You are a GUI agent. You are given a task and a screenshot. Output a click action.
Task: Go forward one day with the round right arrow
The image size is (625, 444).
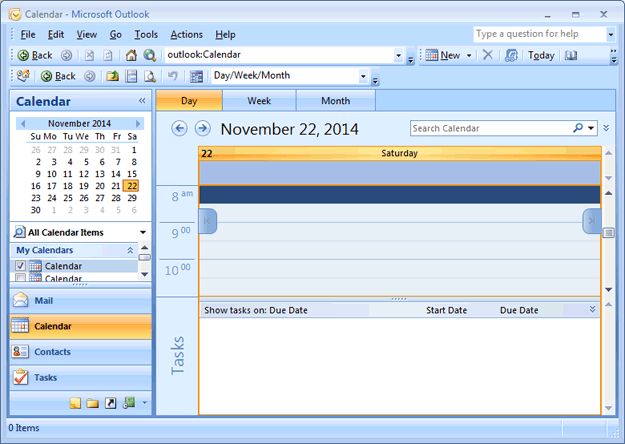tap(202, 128)
